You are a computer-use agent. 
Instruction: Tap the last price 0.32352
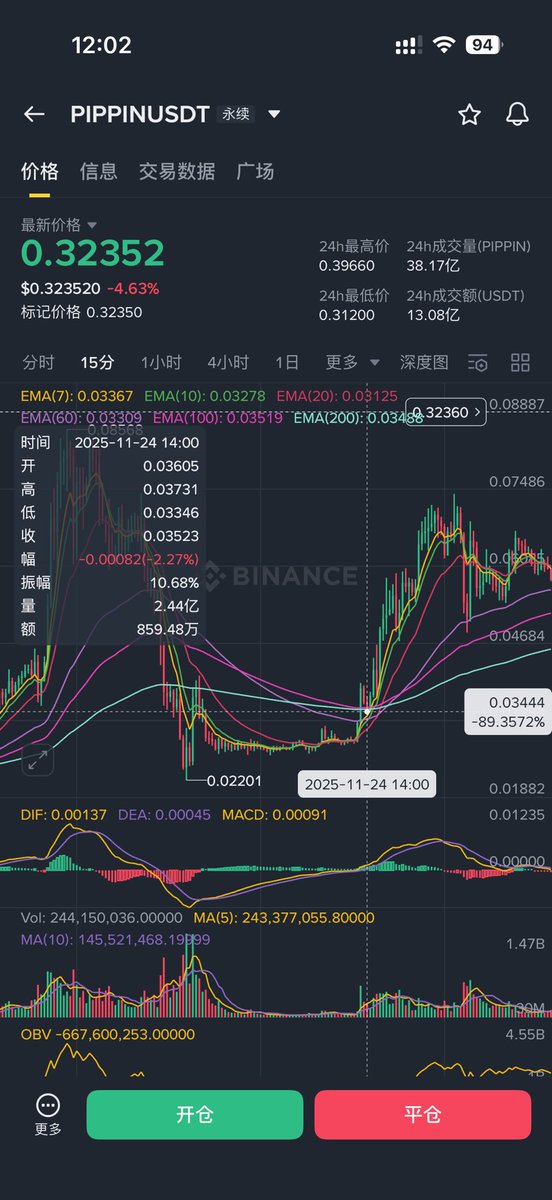93,254
